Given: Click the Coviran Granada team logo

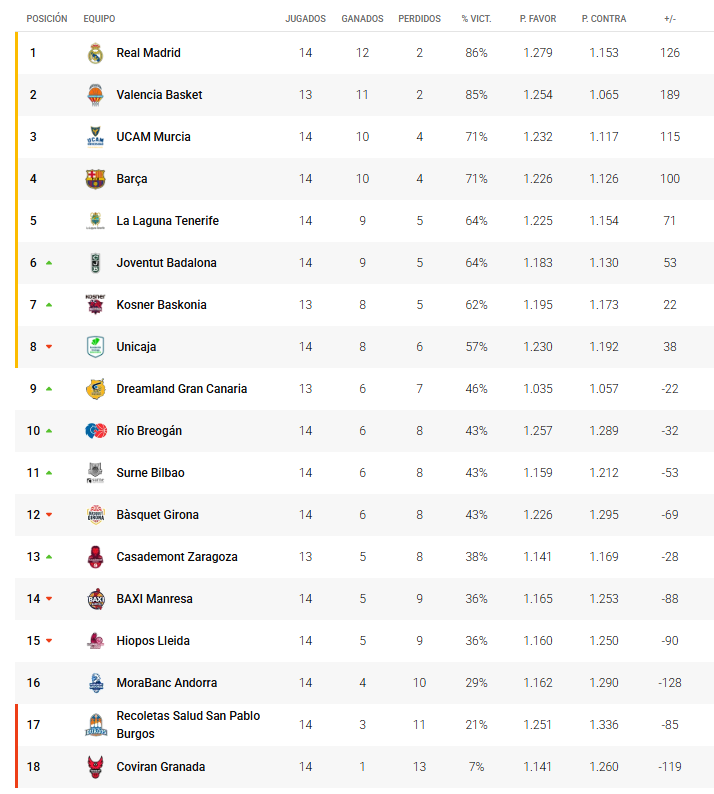Looking at the screenshot, I should point(95,767).
